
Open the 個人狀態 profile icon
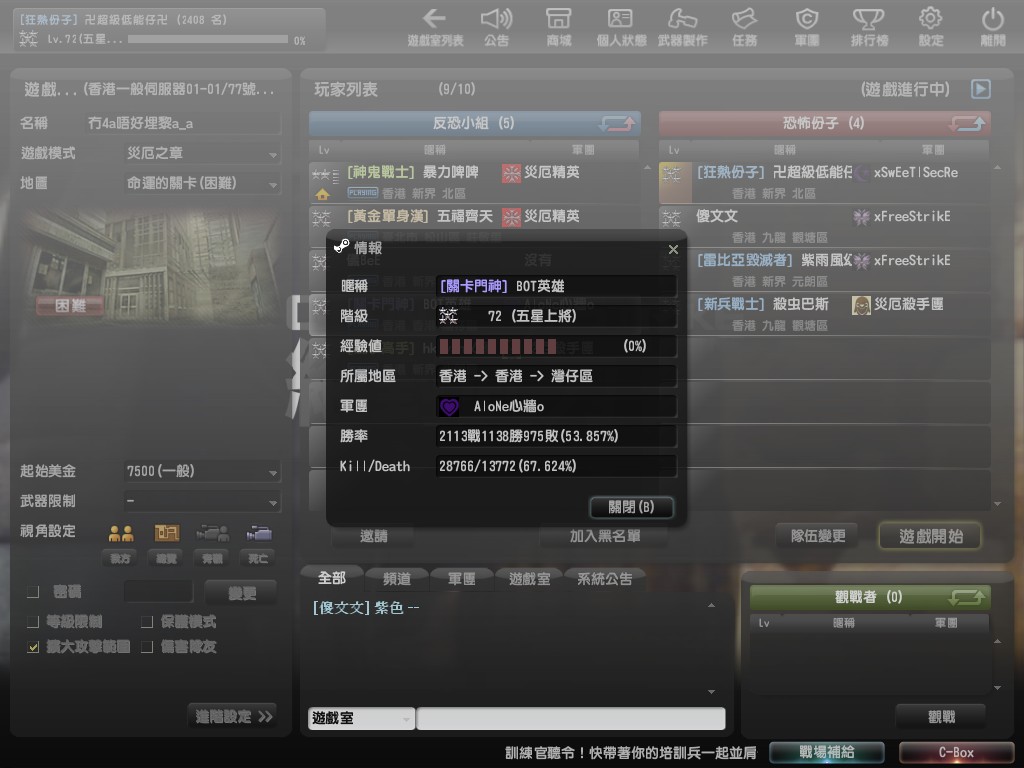pos(620,18)
